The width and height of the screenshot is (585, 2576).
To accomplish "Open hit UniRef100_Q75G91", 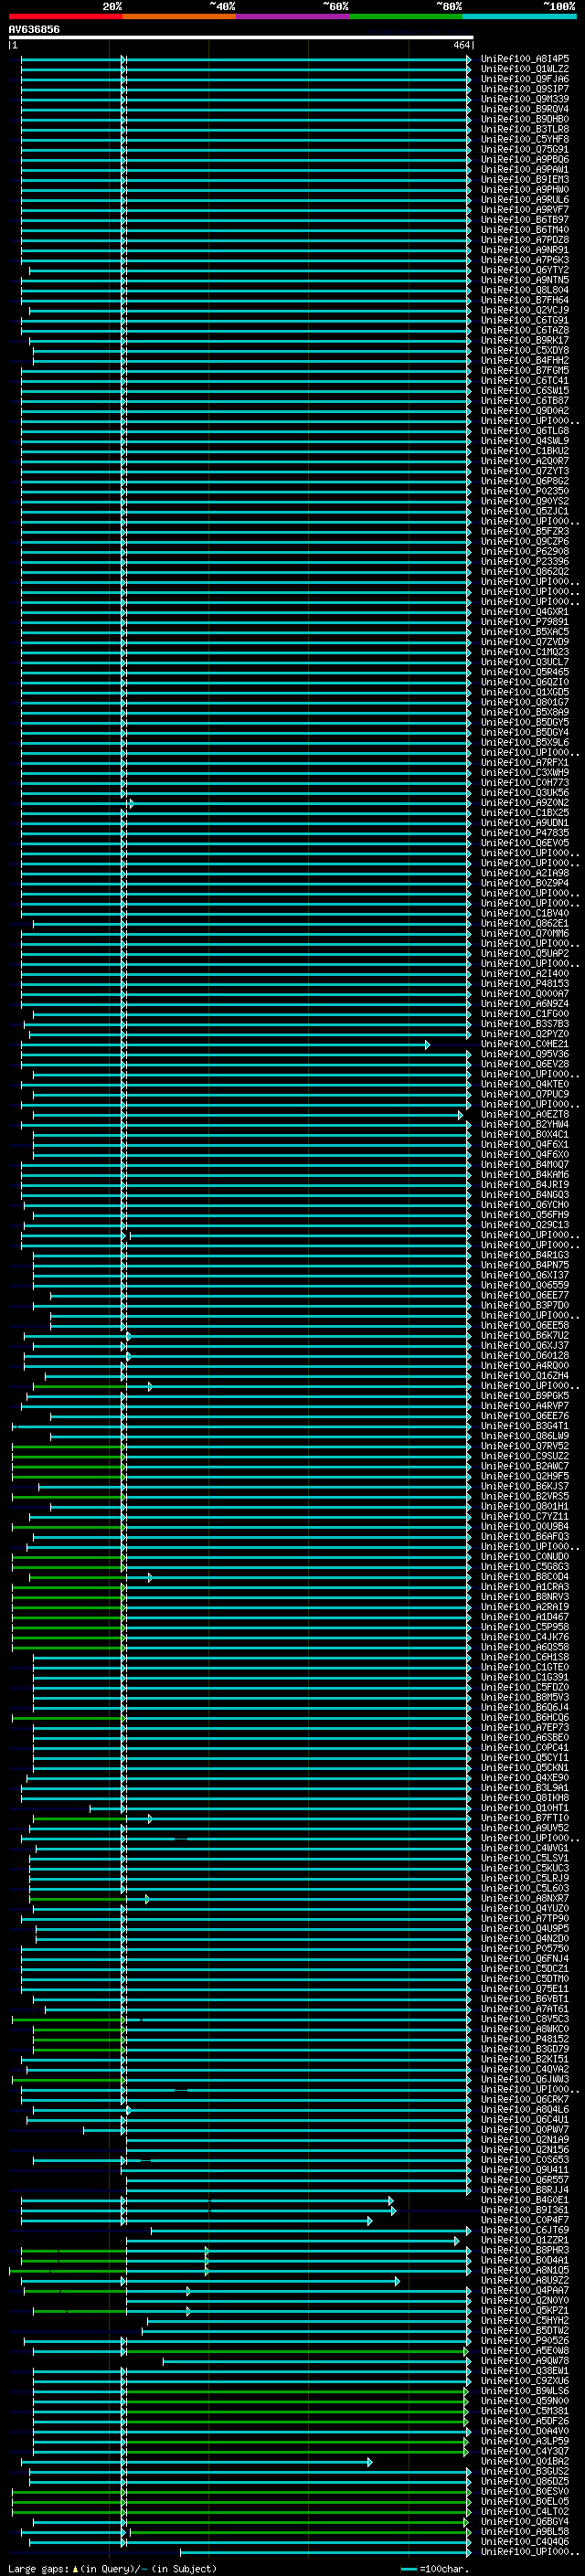I will tap(525, 149).
